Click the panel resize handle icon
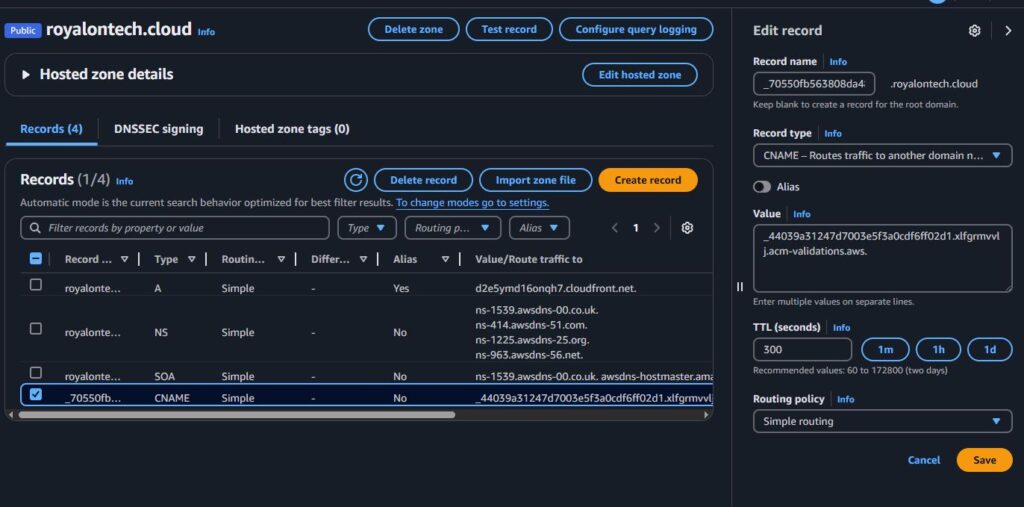This screenshot has width=1024, height=507. click(740, 287)
